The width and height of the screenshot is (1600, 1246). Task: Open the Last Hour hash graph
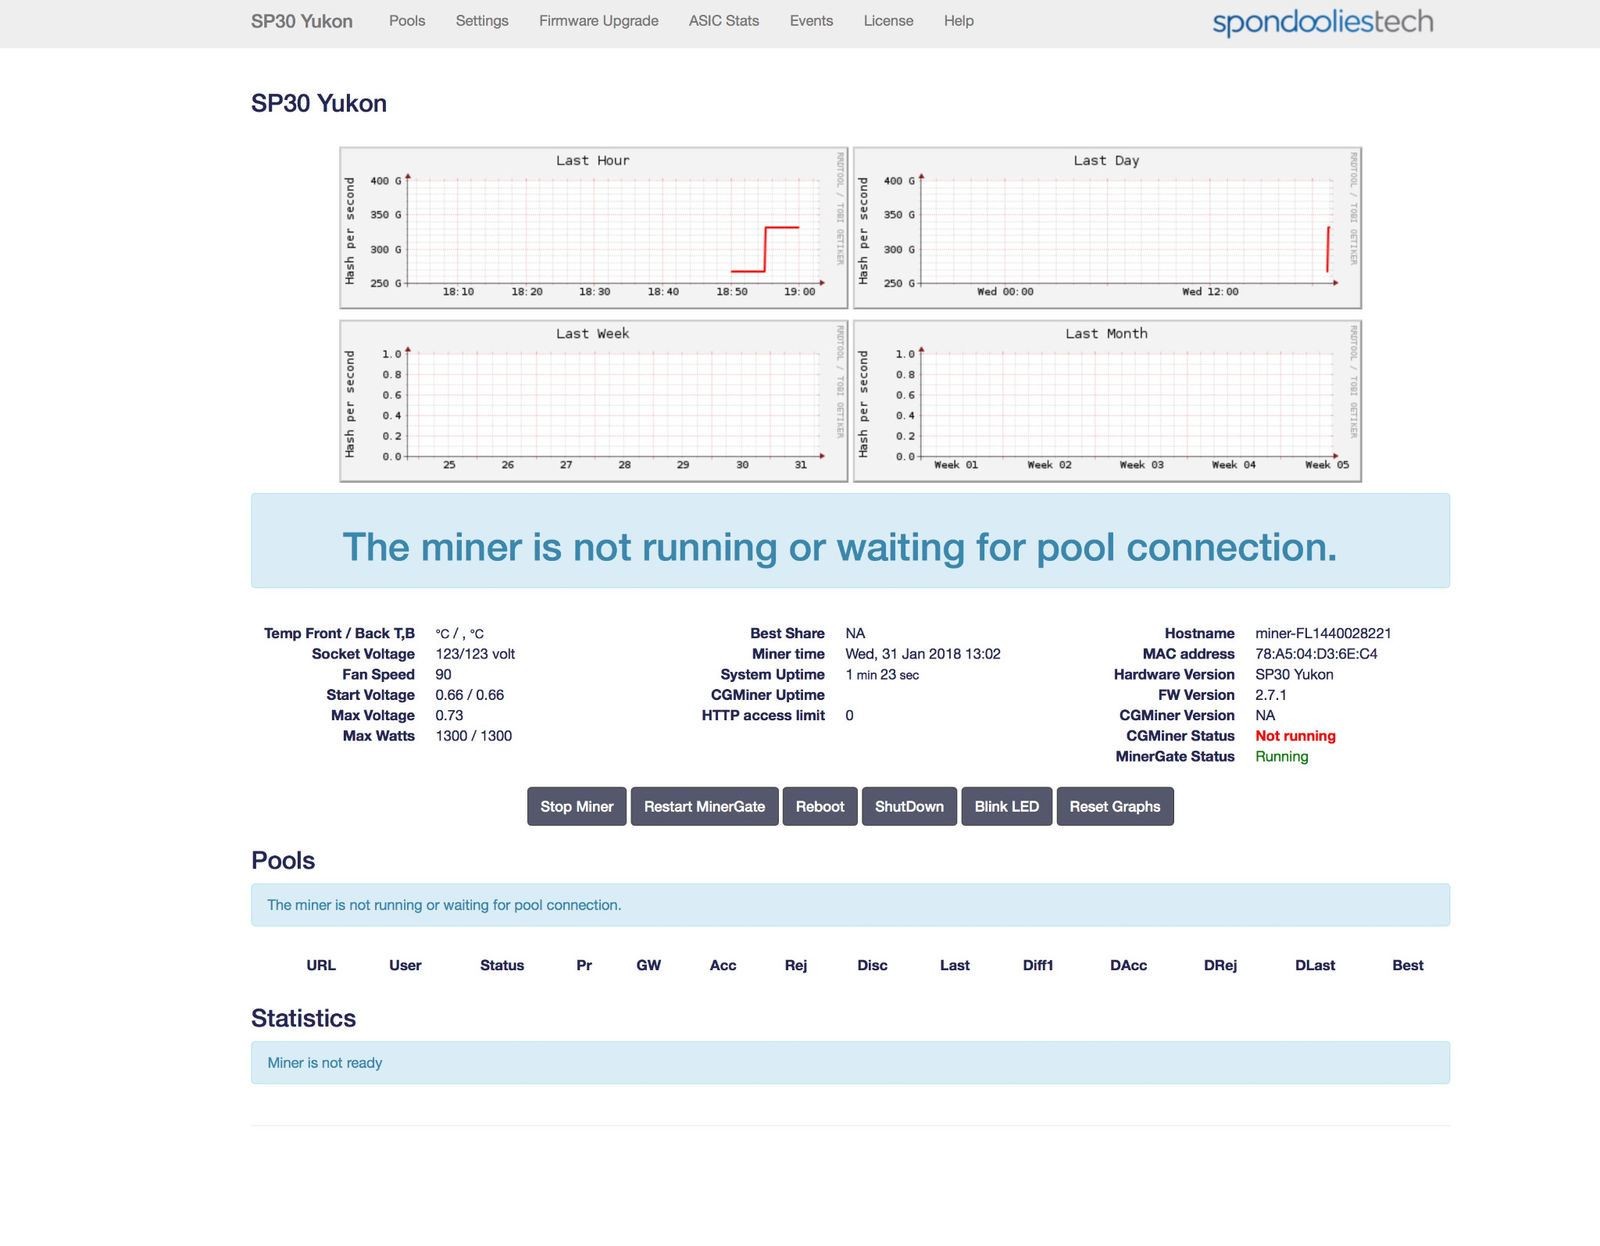594,228
